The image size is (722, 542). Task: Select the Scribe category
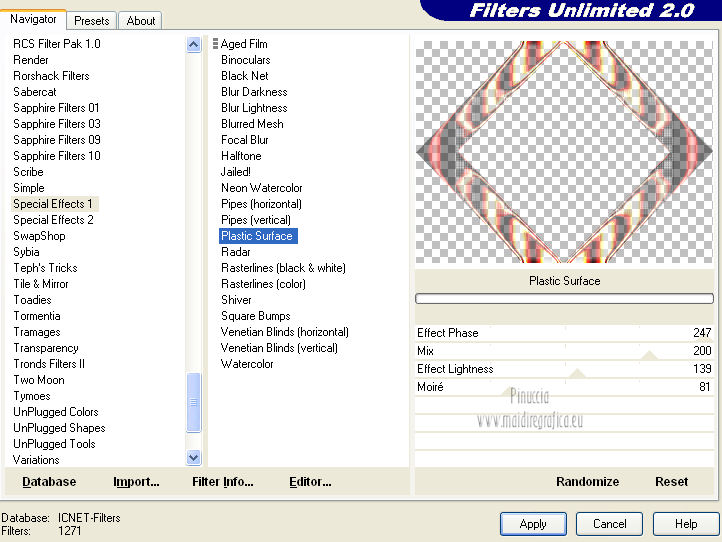coord(28,172)
